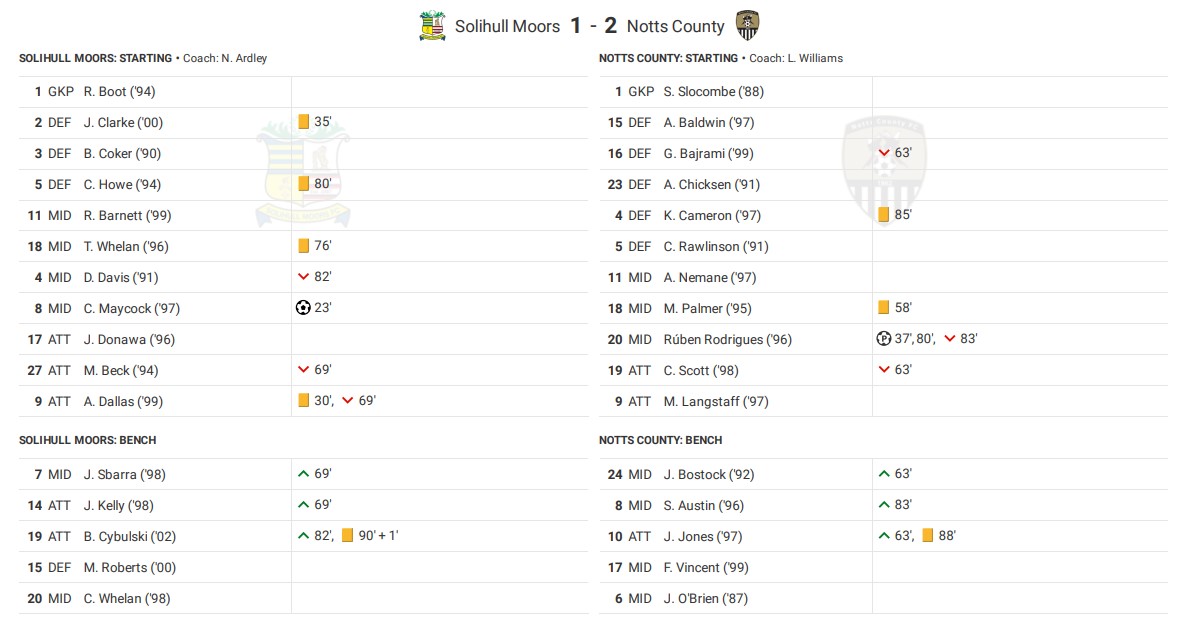Click the Notts County: Starting heading
Image resolution: width=1186 pixels, height=633 pixels.
point(668,58)
